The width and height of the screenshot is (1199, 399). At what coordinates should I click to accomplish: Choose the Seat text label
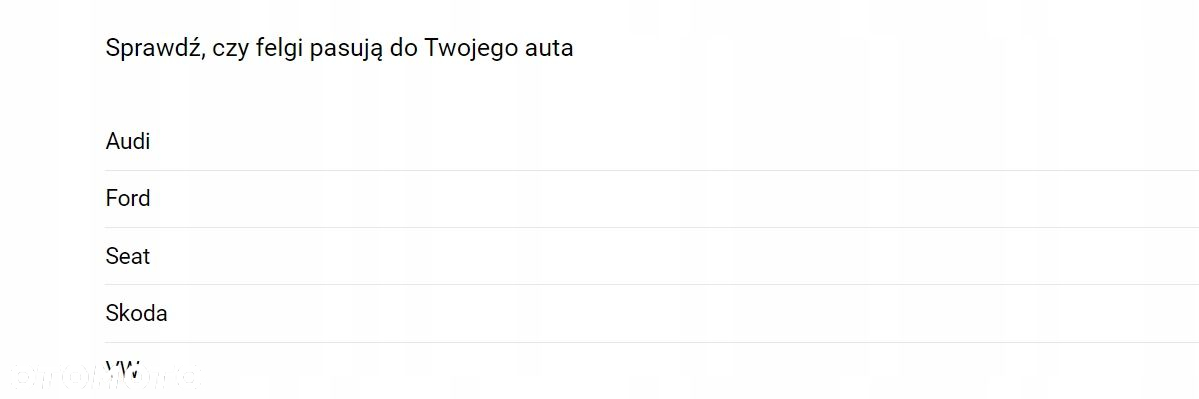click(128, 256)
